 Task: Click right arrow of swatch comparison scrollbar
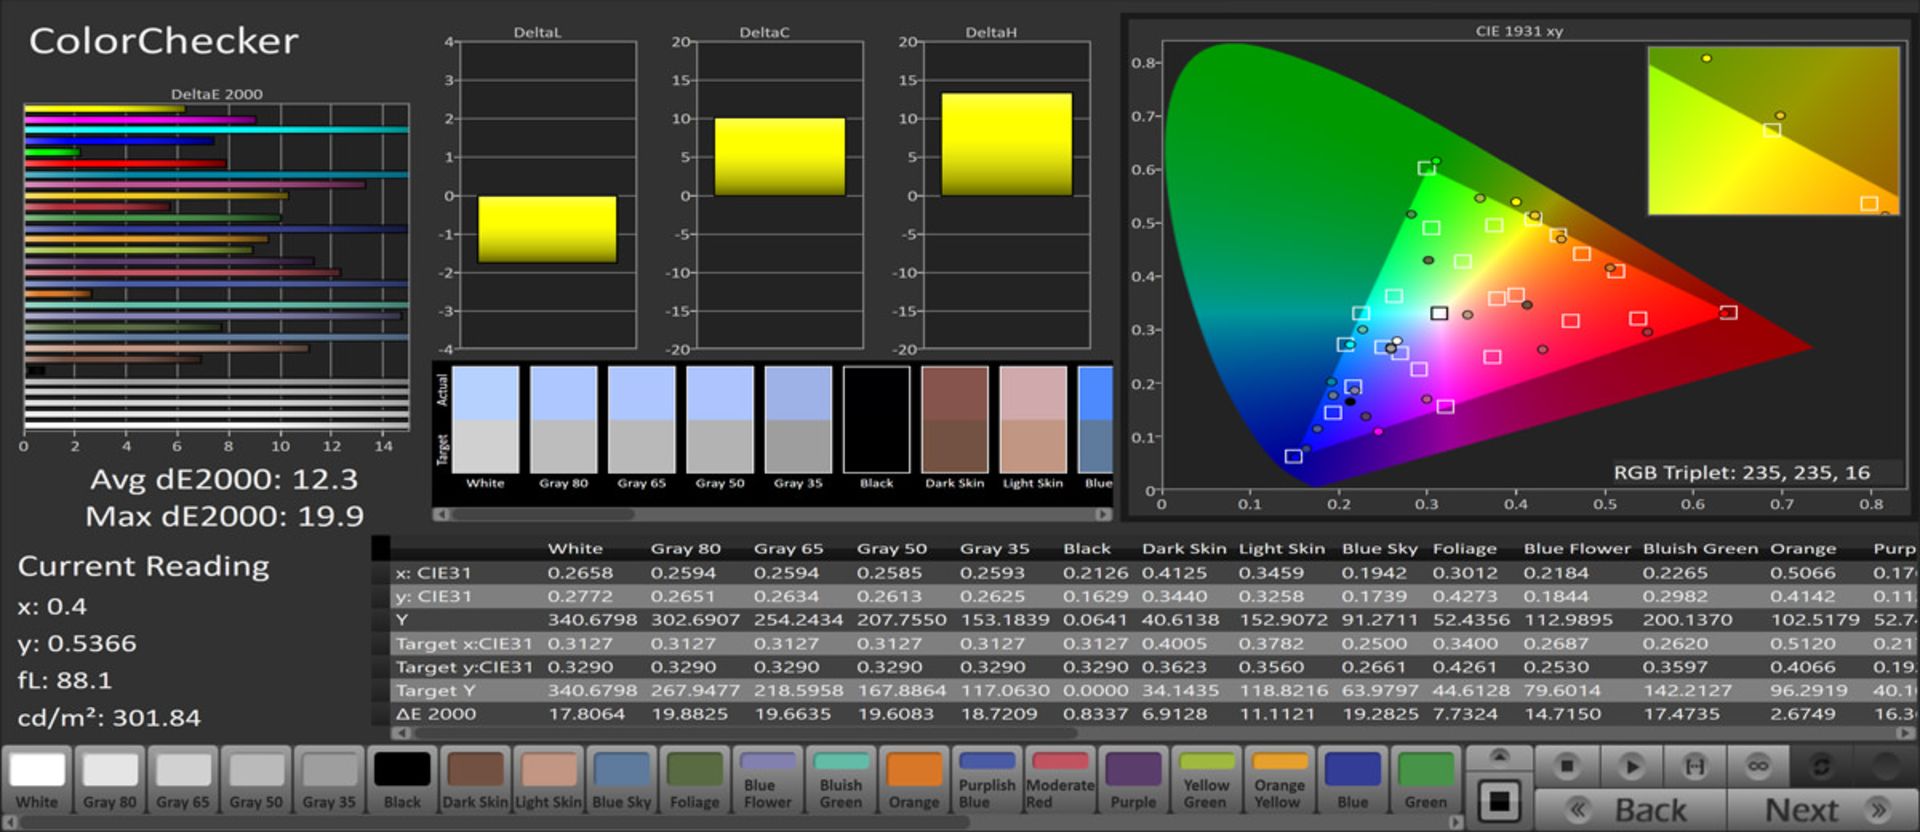(1103, 514)
